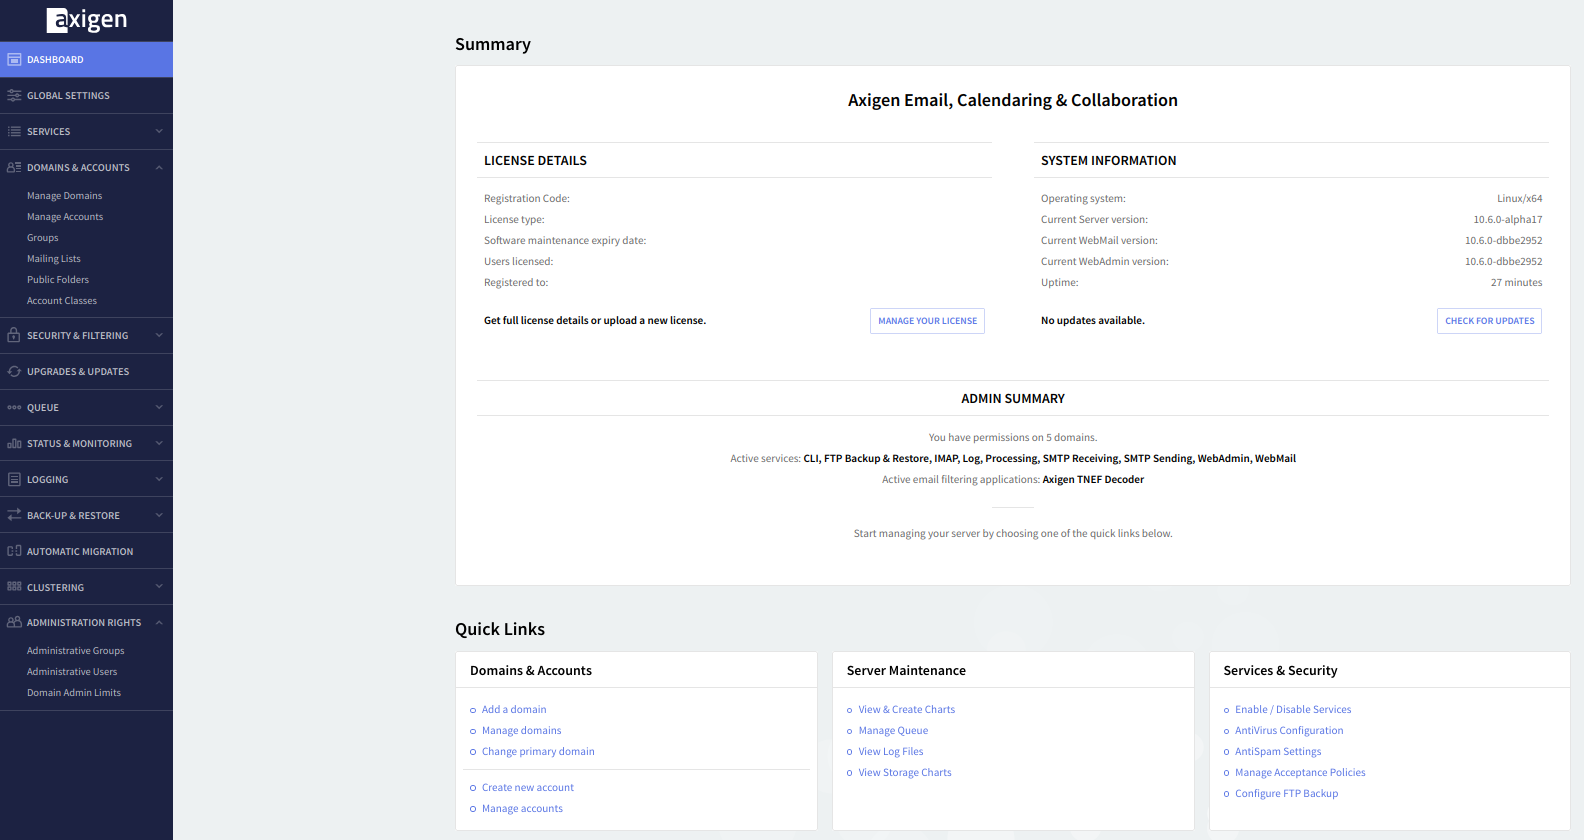Screen dimensions: 1584x840
Task: Click the Automatic Migration icon
Action: pyautogui.click(x=14, y=552)
